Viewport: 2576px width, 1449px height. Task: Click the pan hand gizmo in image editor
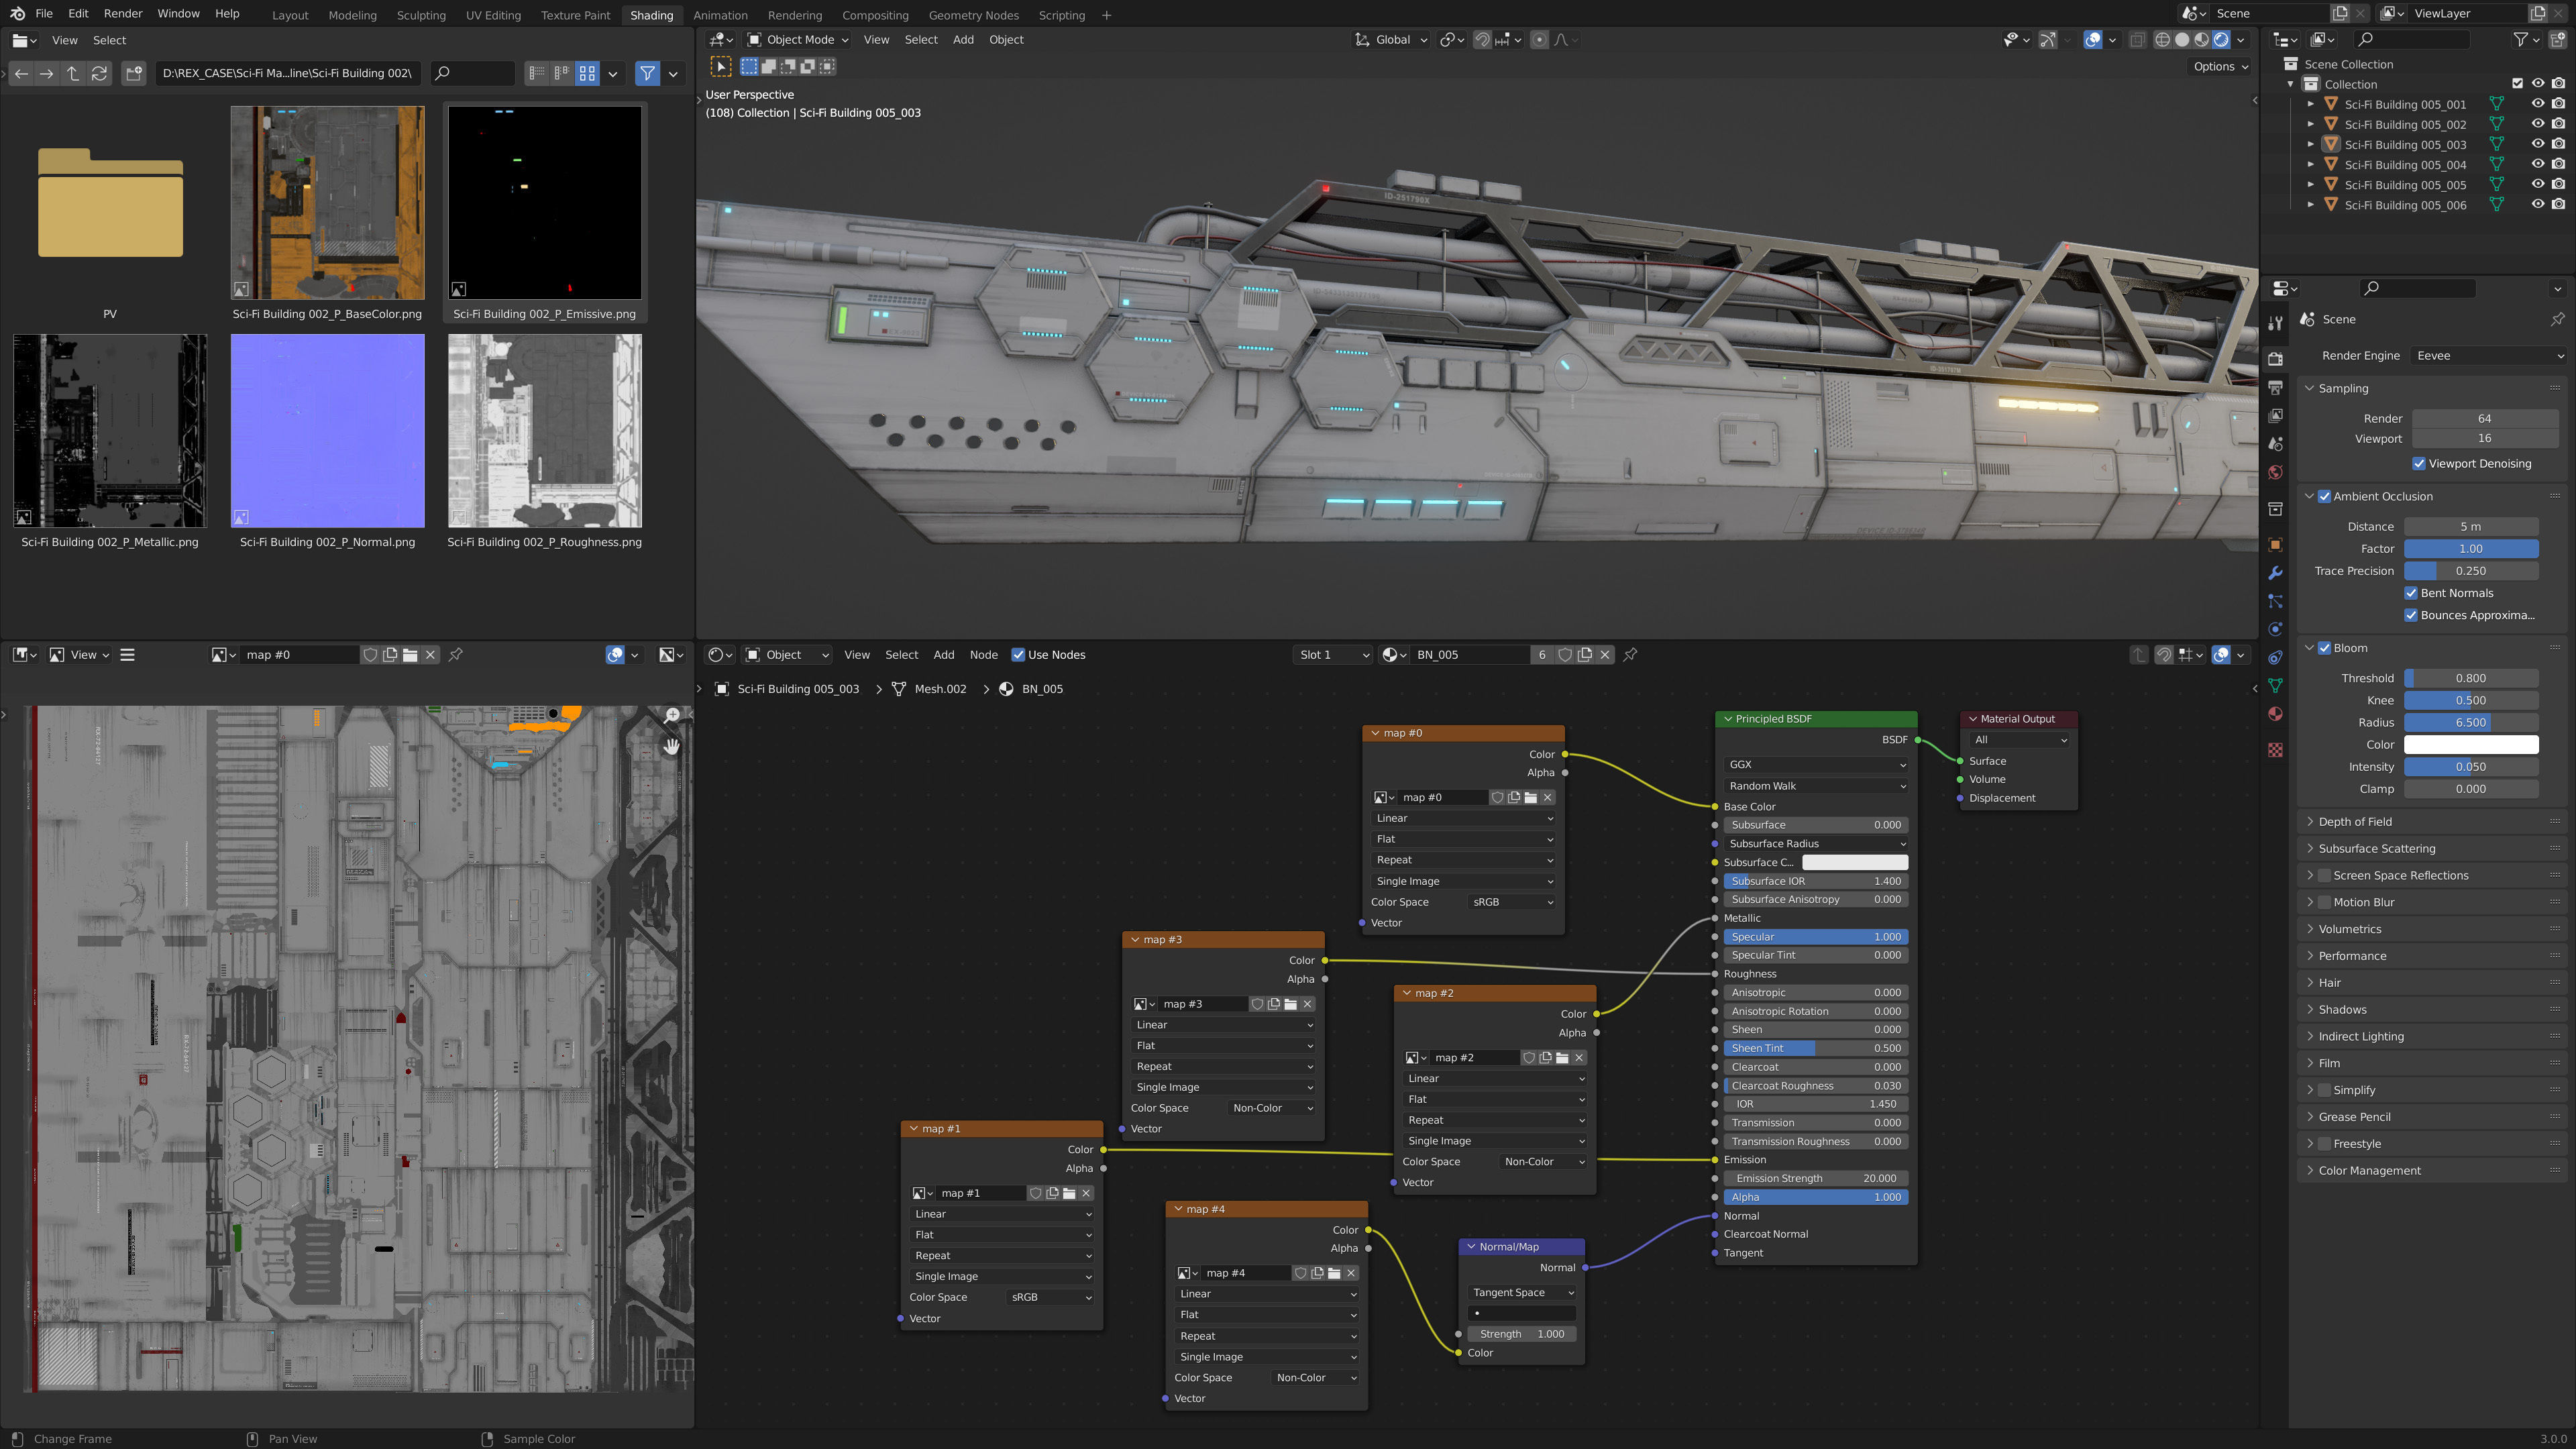pos(672,746)
